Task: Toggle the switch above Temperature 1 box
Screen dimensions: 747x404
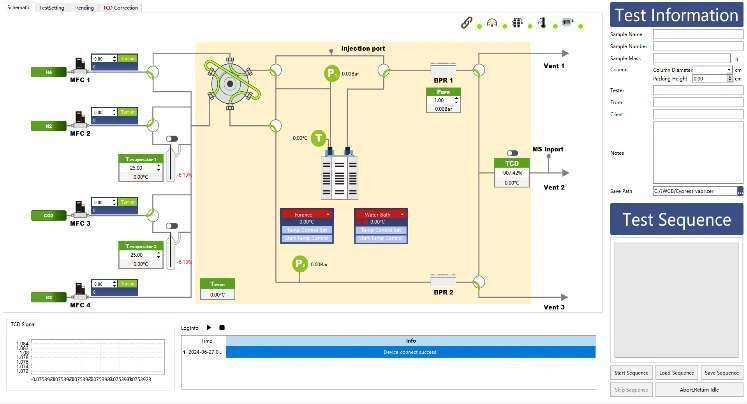Action: (171, 140)
